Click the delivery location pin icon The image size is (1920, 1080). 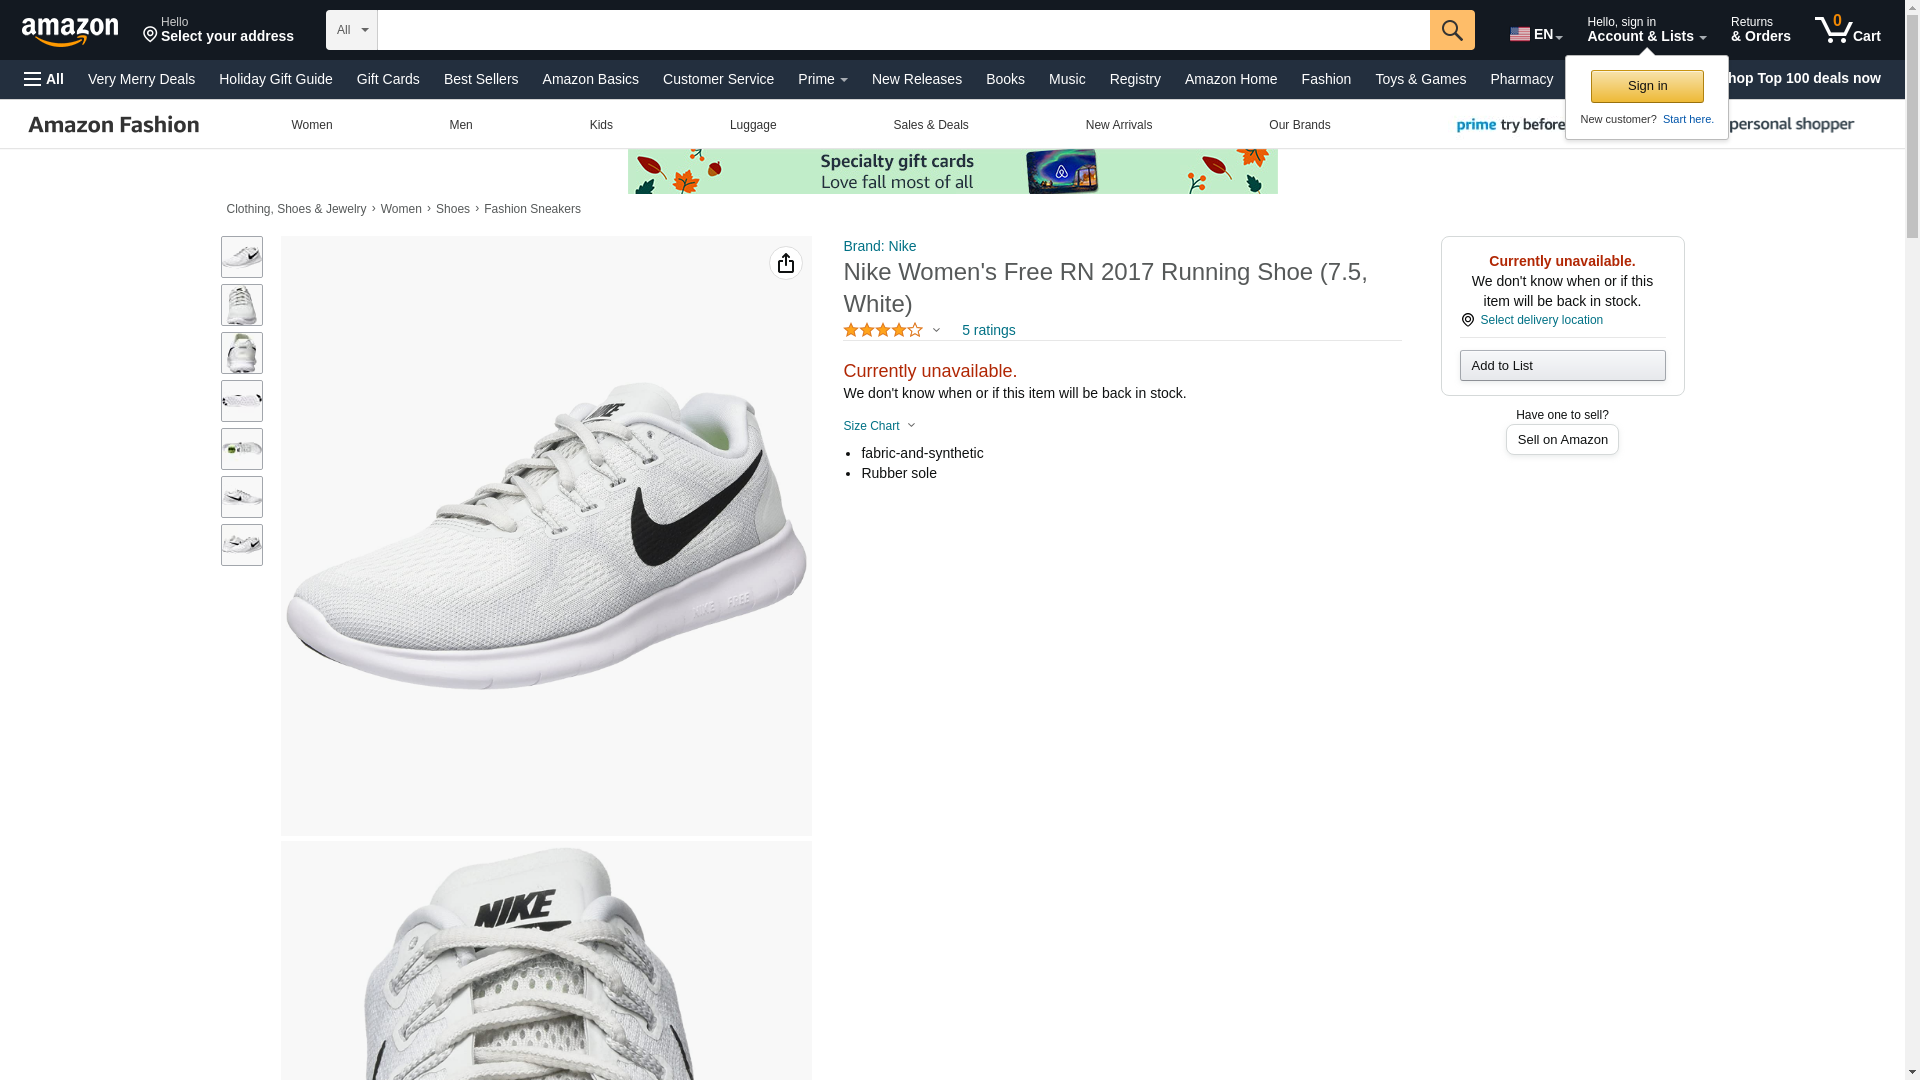tap(1467, 320)
